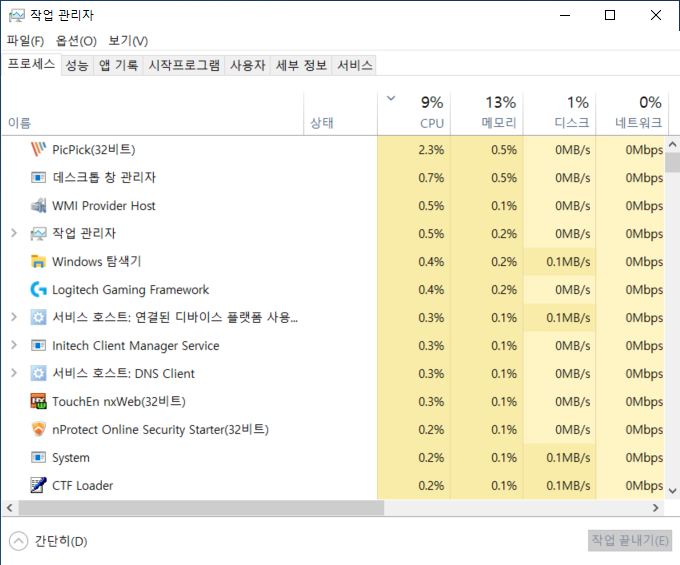Screen dimensions: 680x565
Task: Click the PicPick process icon
Action: (x=38, y=150)
